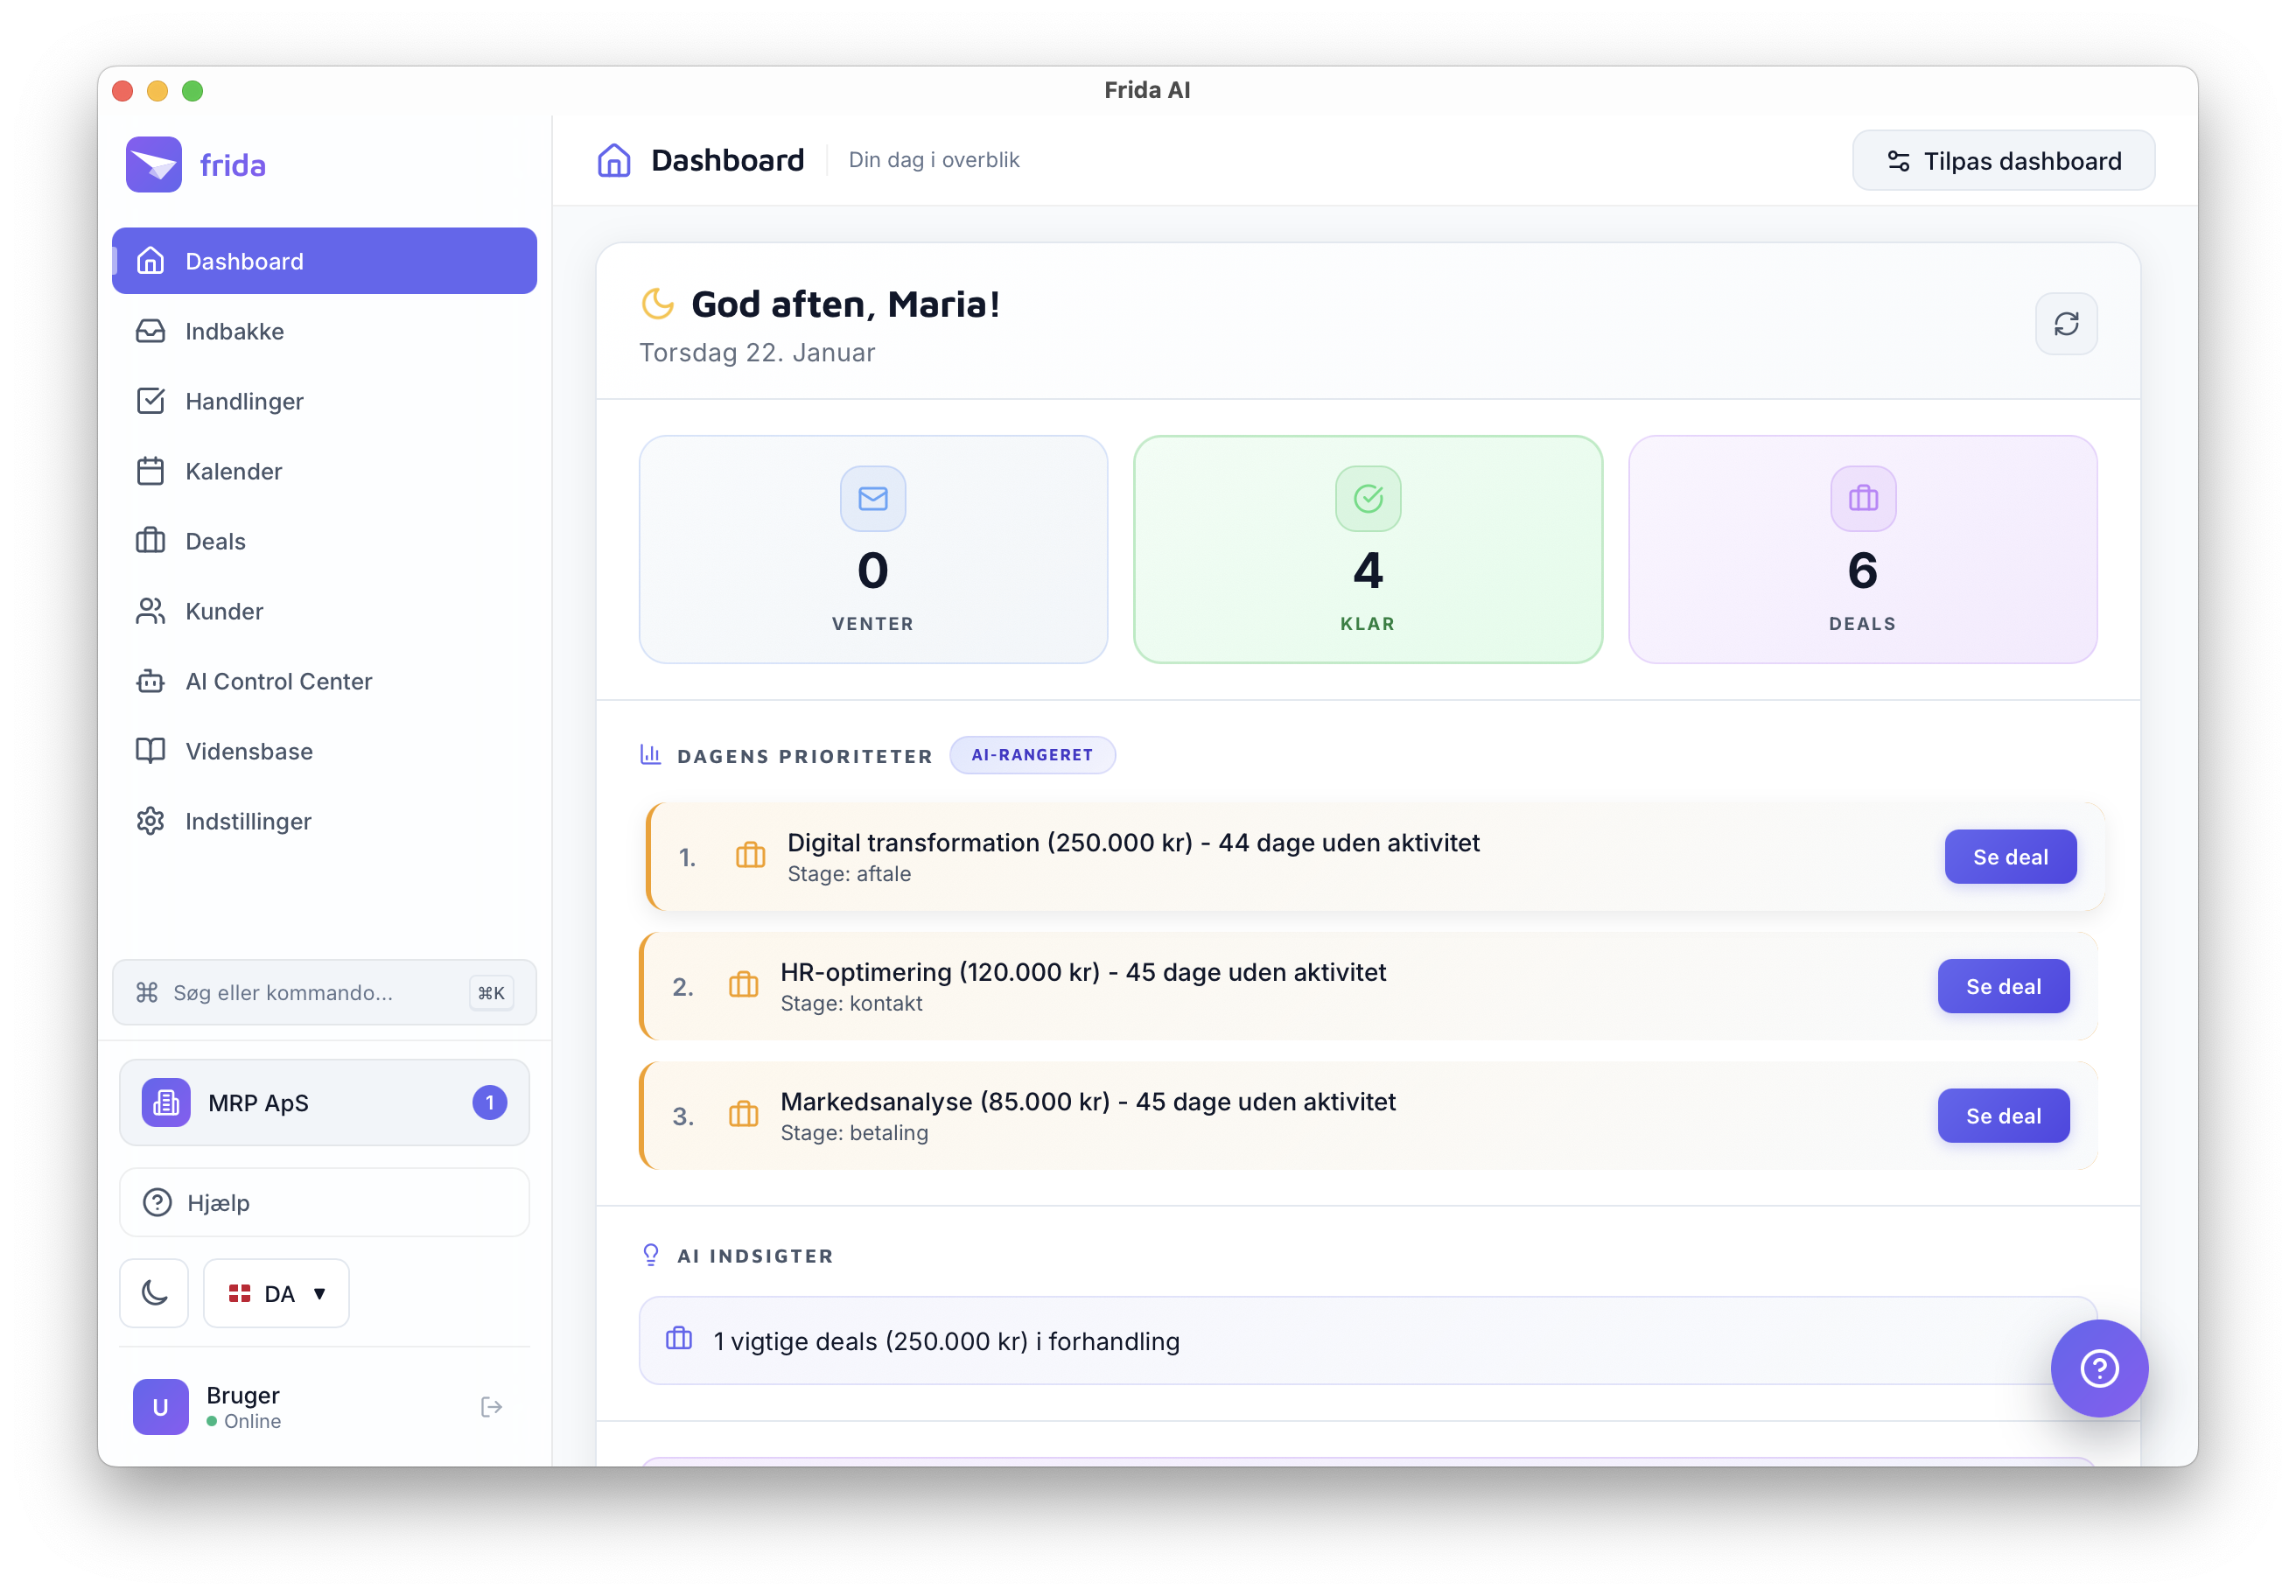The image size is (2296, 1596).
Task: Click the refresh icon in greeting card
Action: tap(2065, 324)
